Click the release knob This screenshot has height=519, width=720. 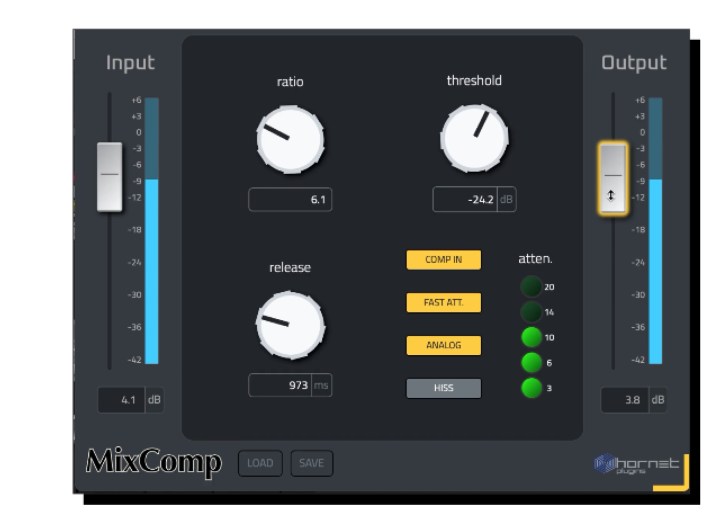[290, 325]
